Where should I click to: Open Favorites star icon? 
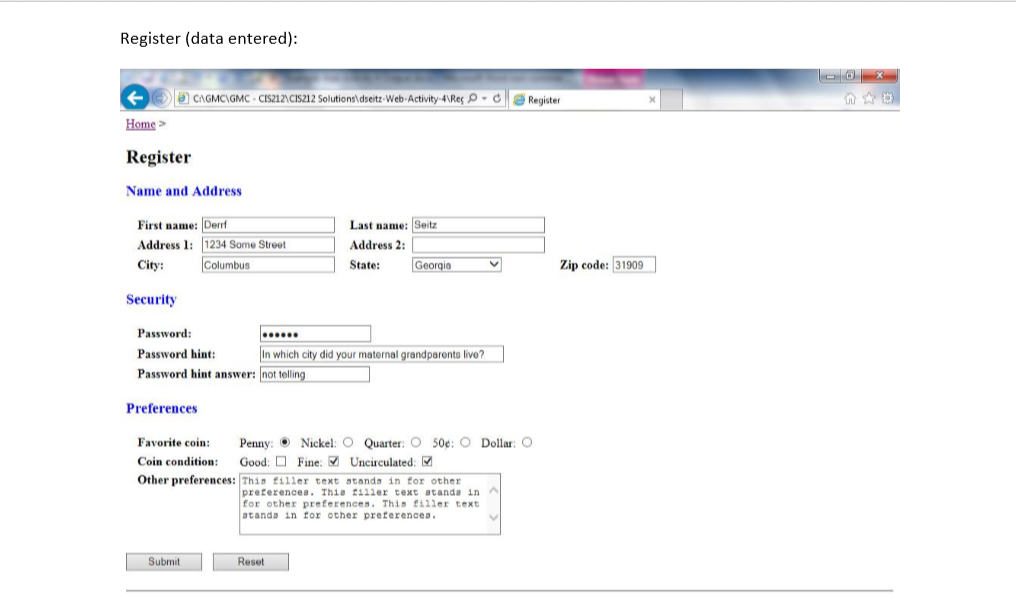pos(869,98)
